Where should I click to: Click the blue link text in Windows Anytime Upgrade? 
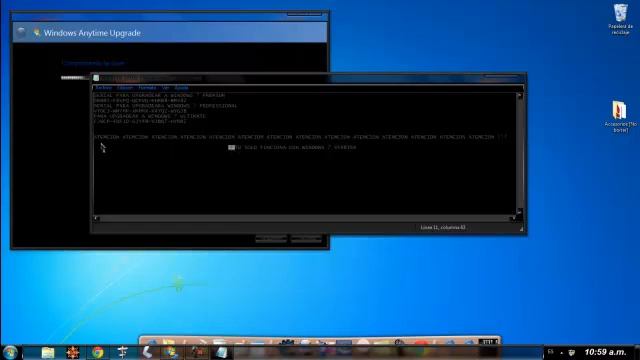94,63
